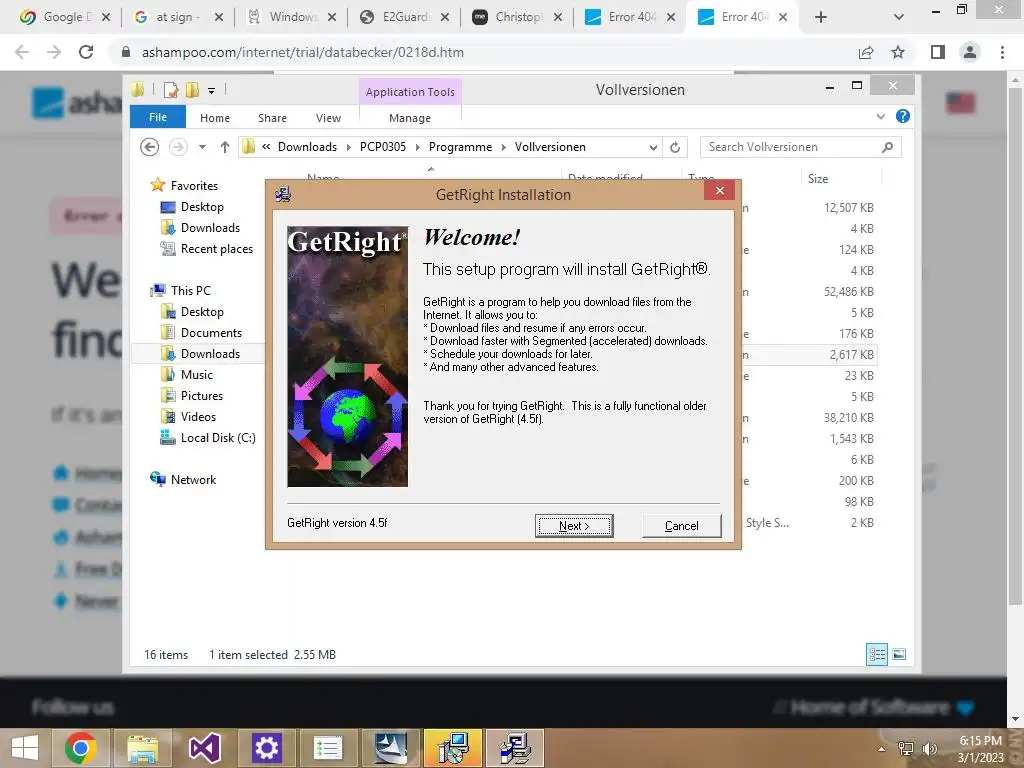1024x768 pixels.
Task: Select Network in the navigation pane
Action: point(193,479)
